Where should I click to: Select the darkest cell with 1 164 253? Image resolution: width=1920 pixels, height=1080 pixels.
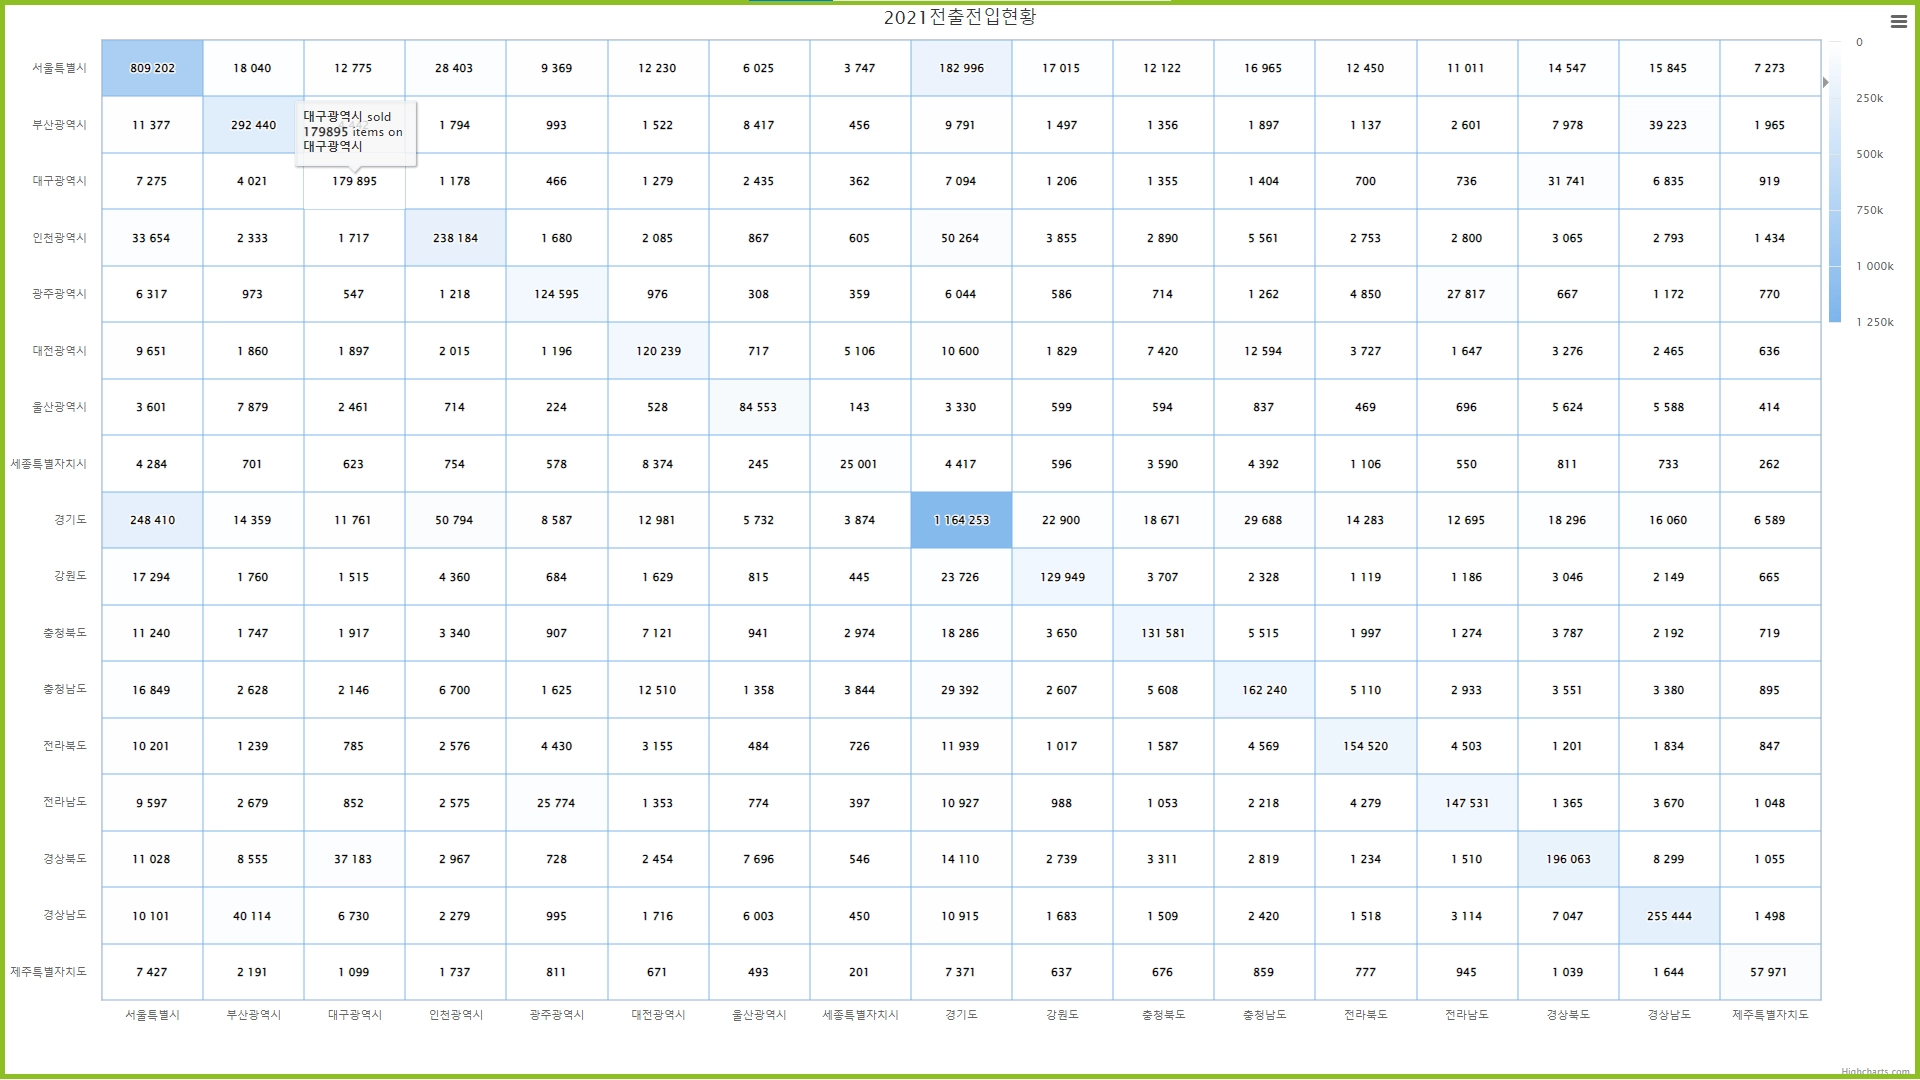(961, 520)
